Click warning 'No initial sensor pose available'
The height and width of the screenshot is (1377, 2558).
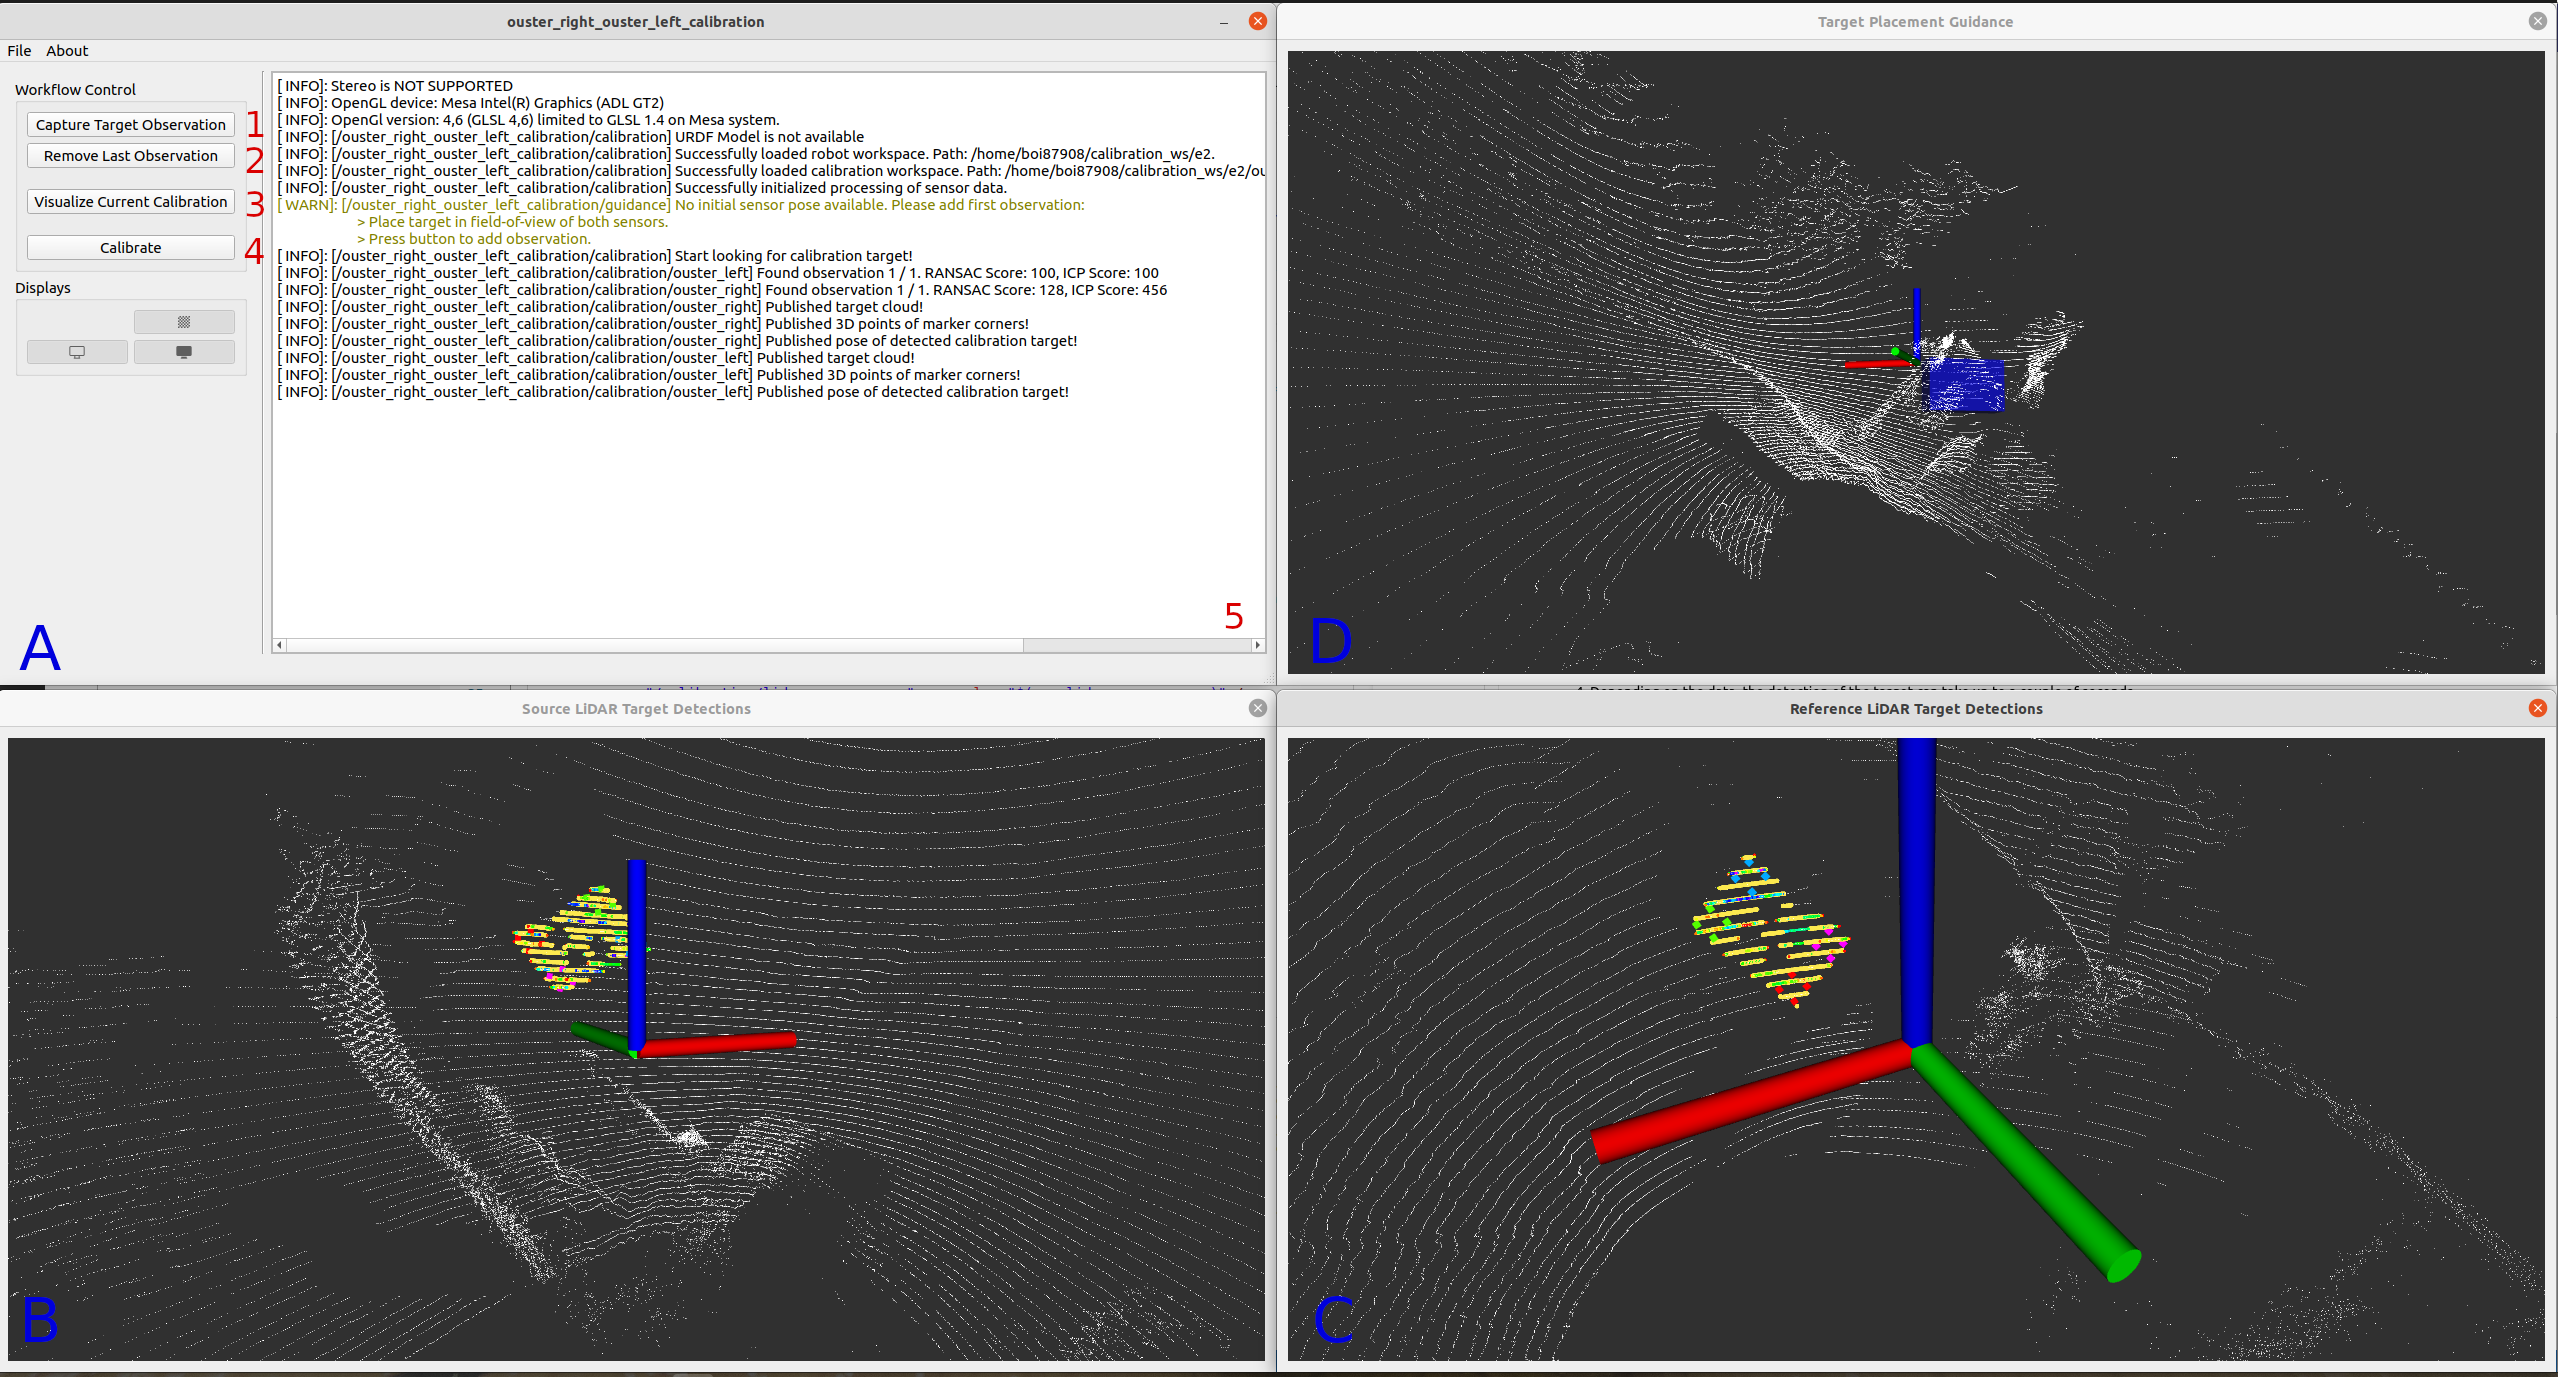click(680, 205)
